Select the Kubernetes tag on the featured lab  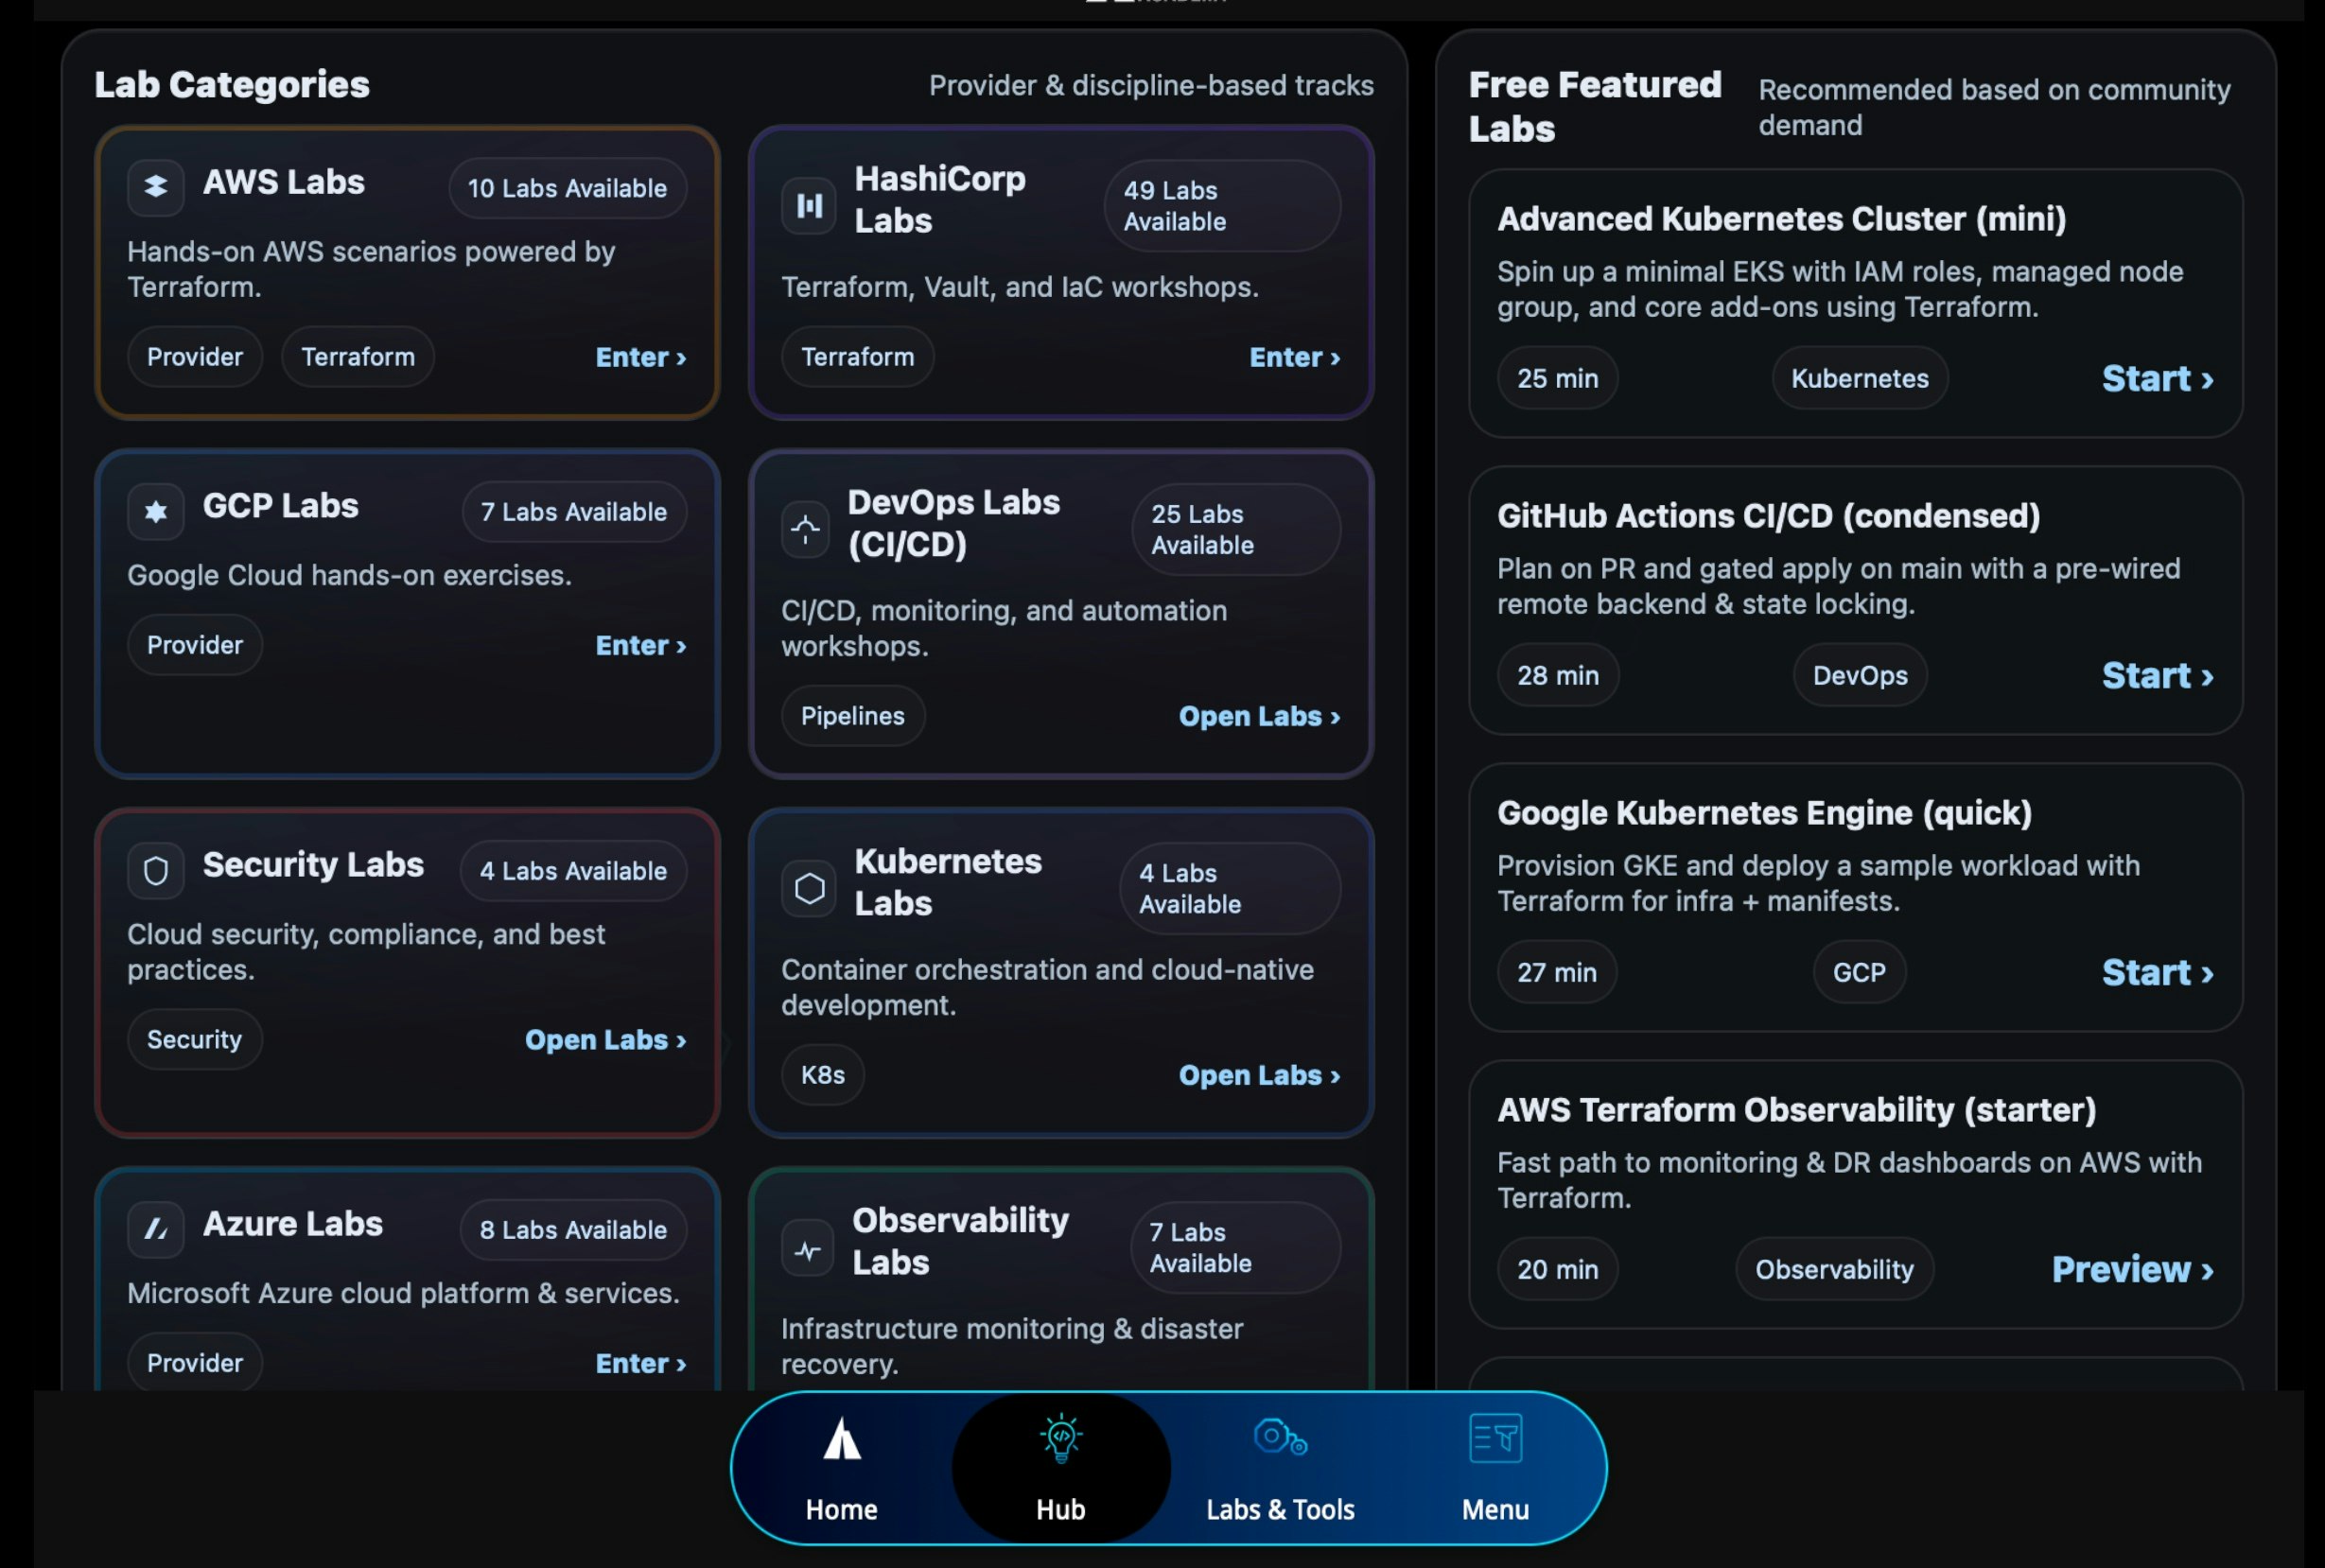click(1858, 378)
